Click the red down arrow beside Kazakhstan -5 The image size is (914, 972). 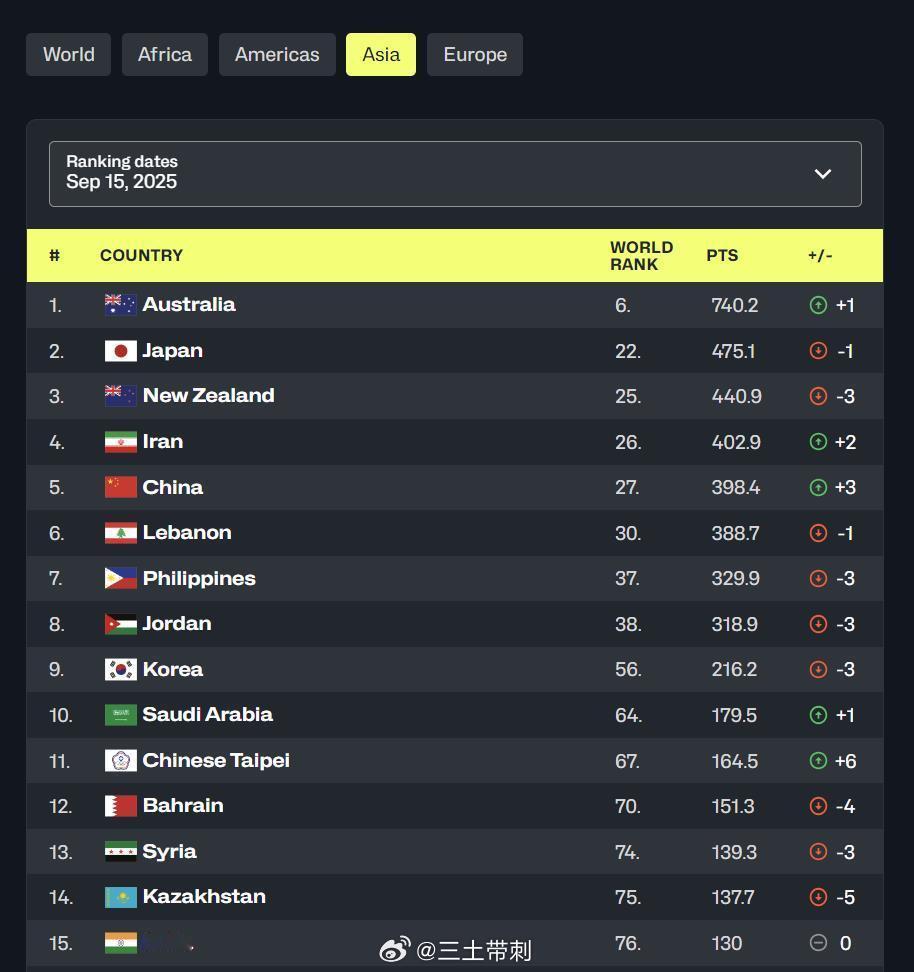[x=818, y=897]
